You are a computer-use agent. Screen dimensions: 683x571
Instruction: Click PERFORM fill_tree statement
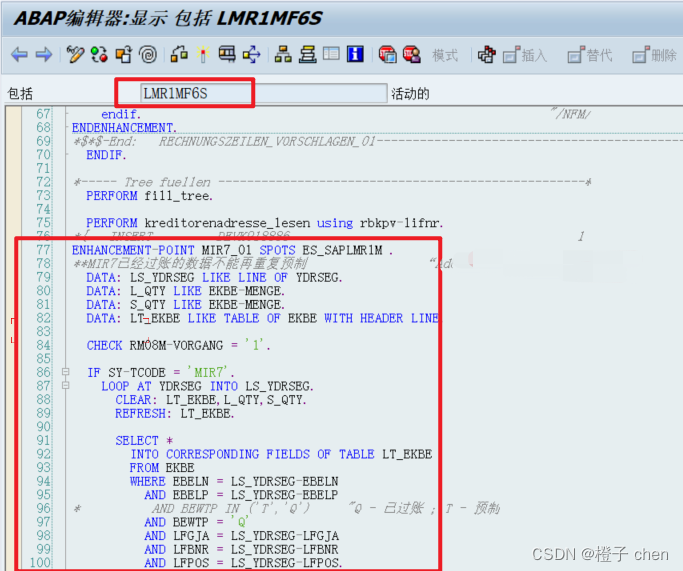pos(149,196)
